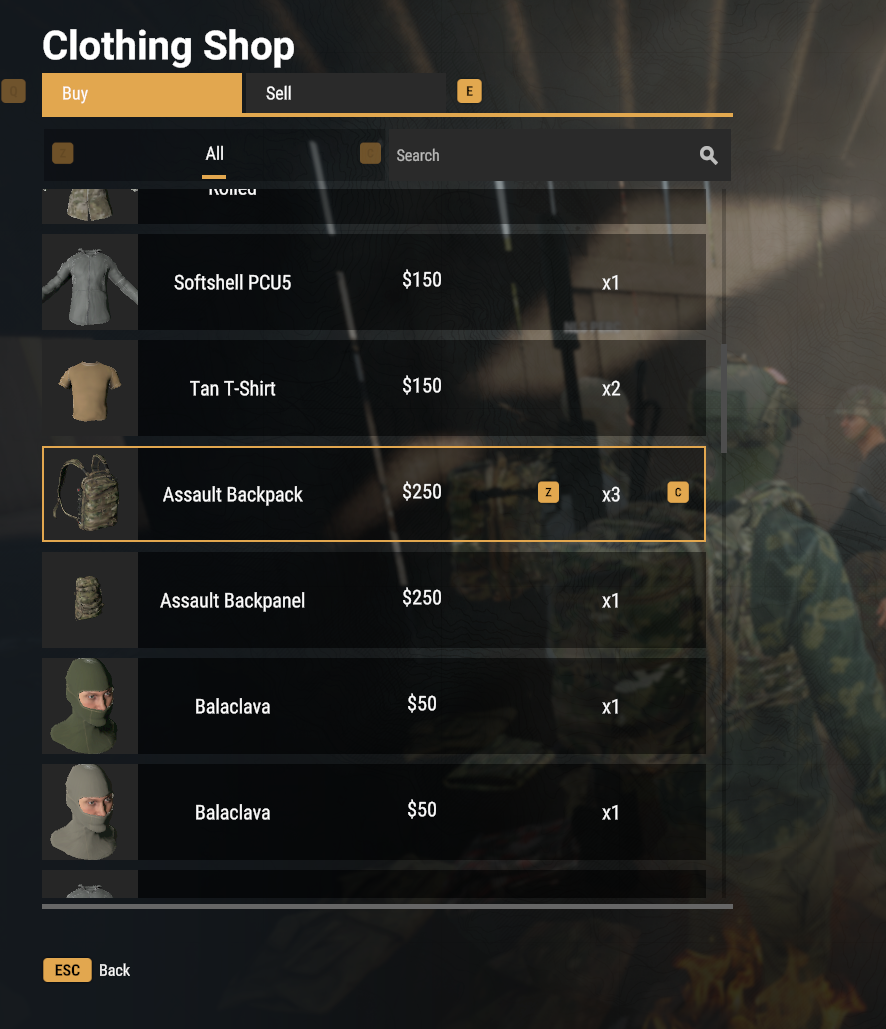
Task: Open the Buy tab
Action: (x=142, y=93)
